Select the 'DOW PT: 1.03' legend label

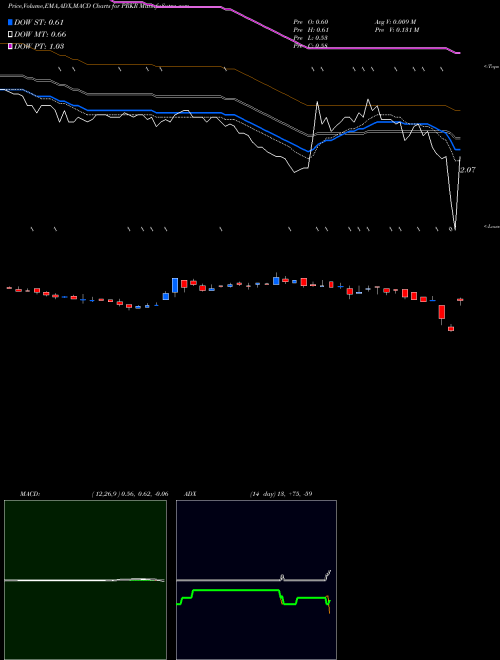pos(39,46)
